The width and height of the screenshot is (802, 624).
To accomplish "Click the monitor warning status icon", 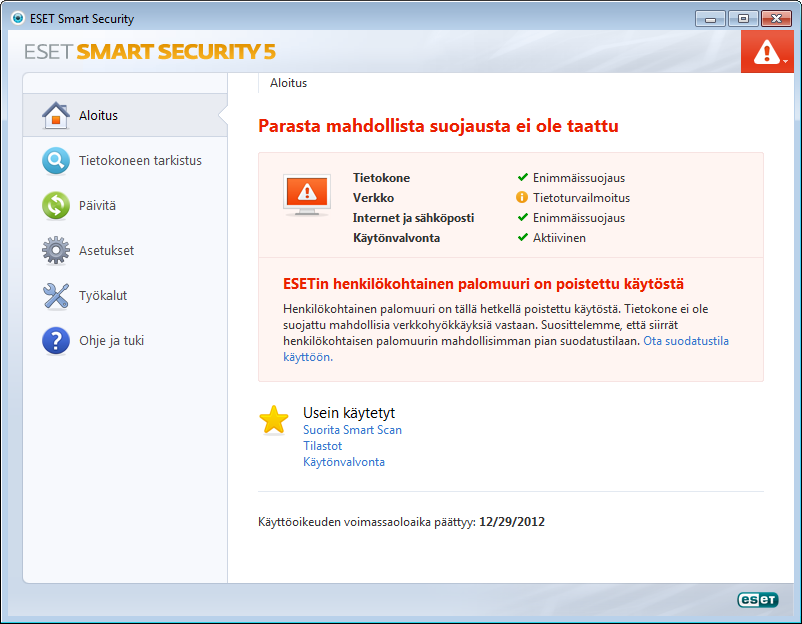I will click(x=307, y=195).
